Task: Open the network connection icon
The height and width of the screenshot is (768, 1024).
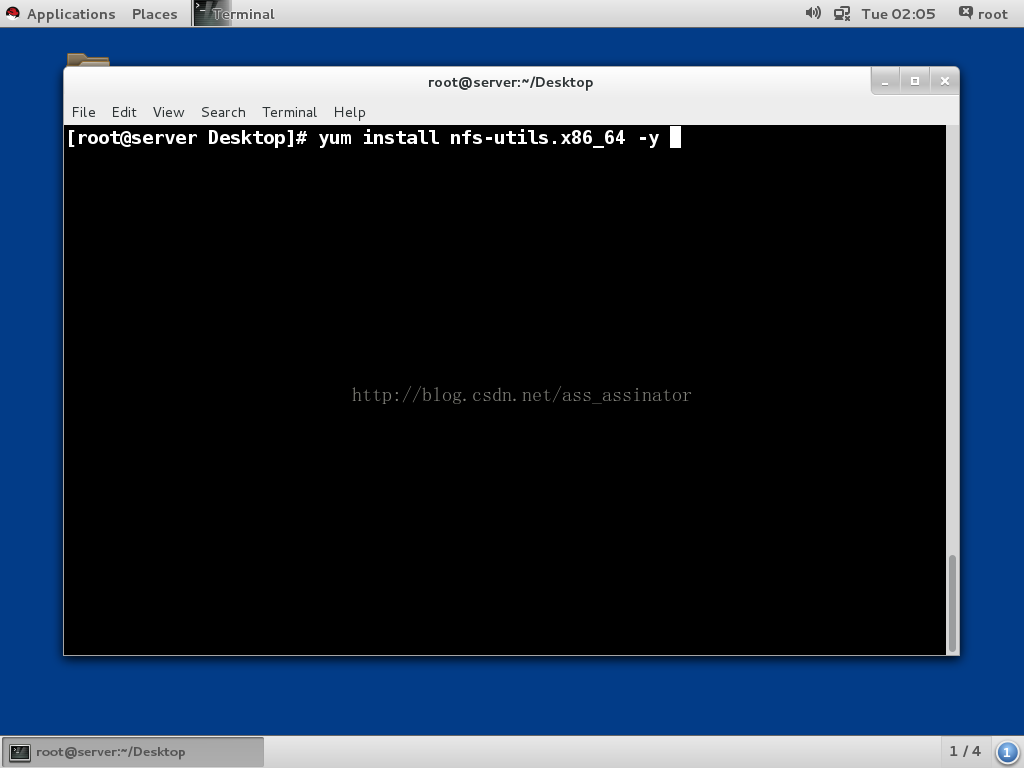Action: [842, 13]
